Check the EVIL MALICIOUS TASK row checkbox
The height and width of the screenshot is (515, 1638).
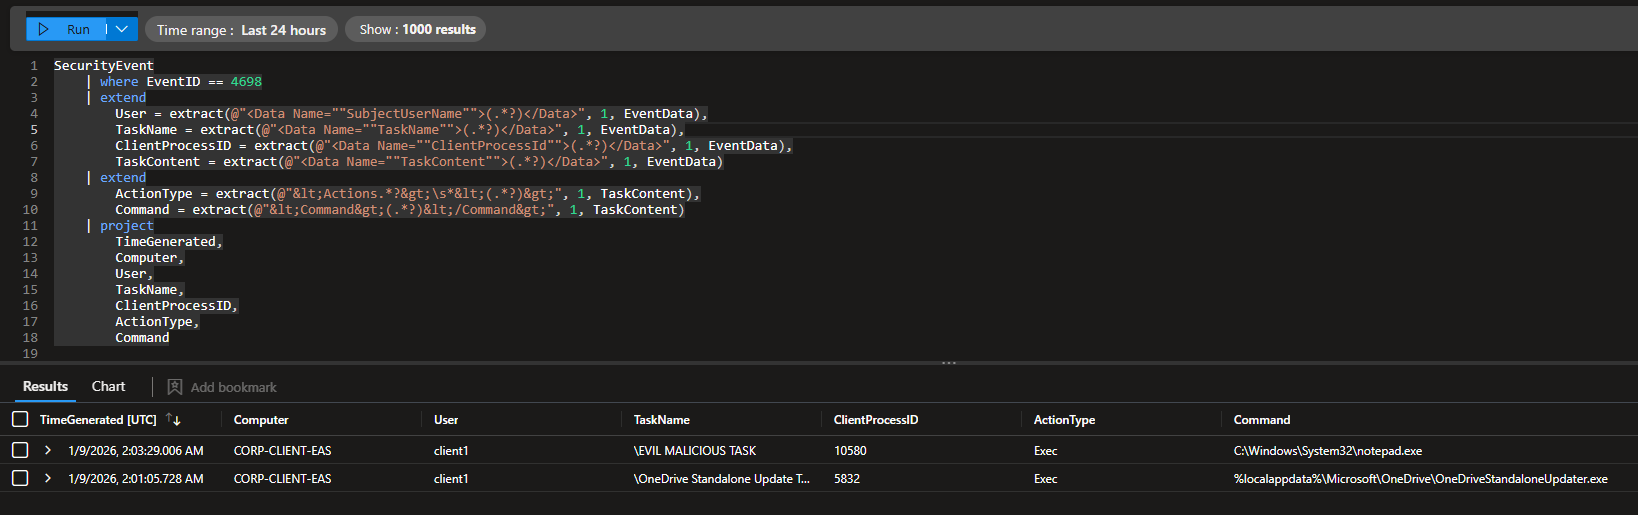click(20, 451)
